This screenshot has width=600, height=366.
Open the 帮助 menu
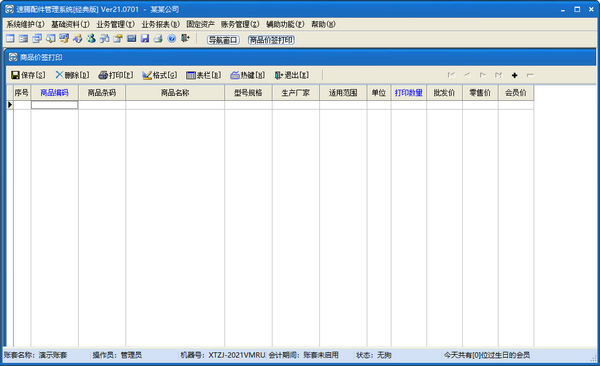point(323,24)
